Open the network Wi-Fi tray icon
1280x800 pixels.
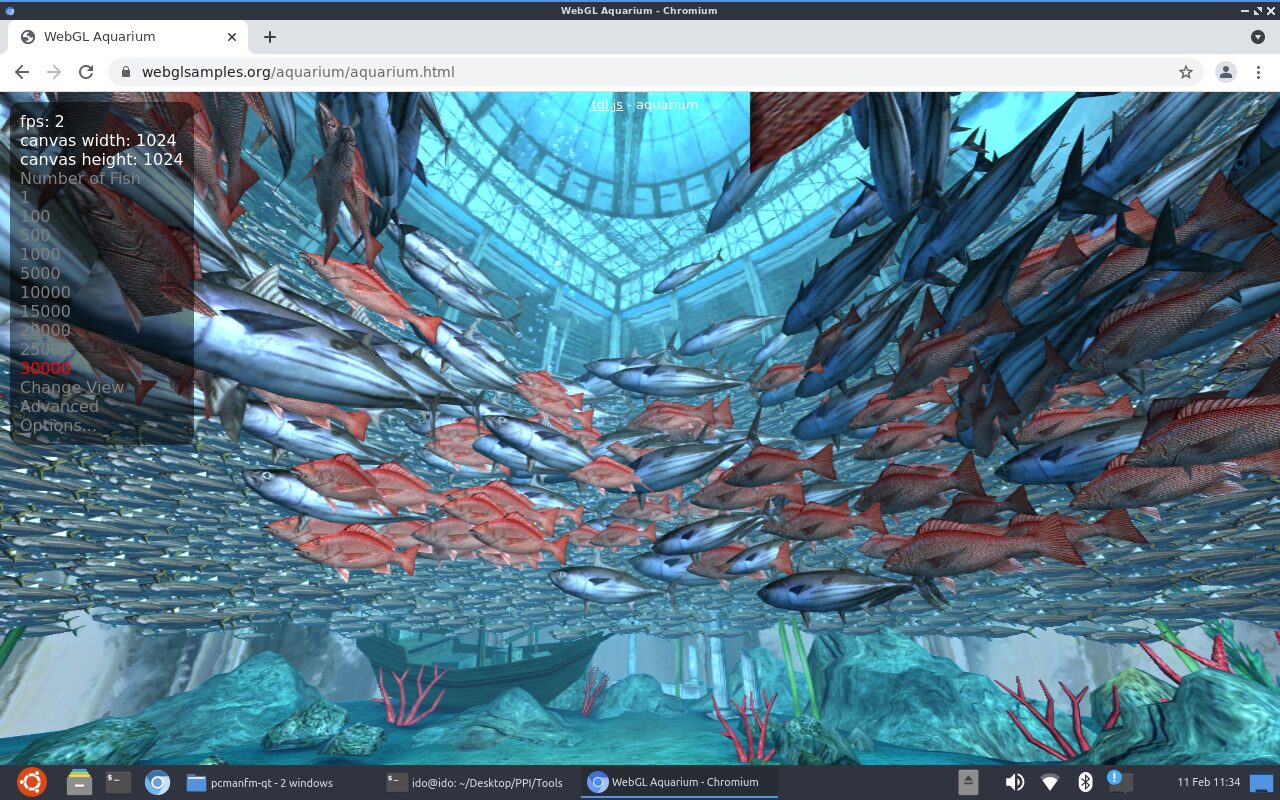pos(1050,782)
